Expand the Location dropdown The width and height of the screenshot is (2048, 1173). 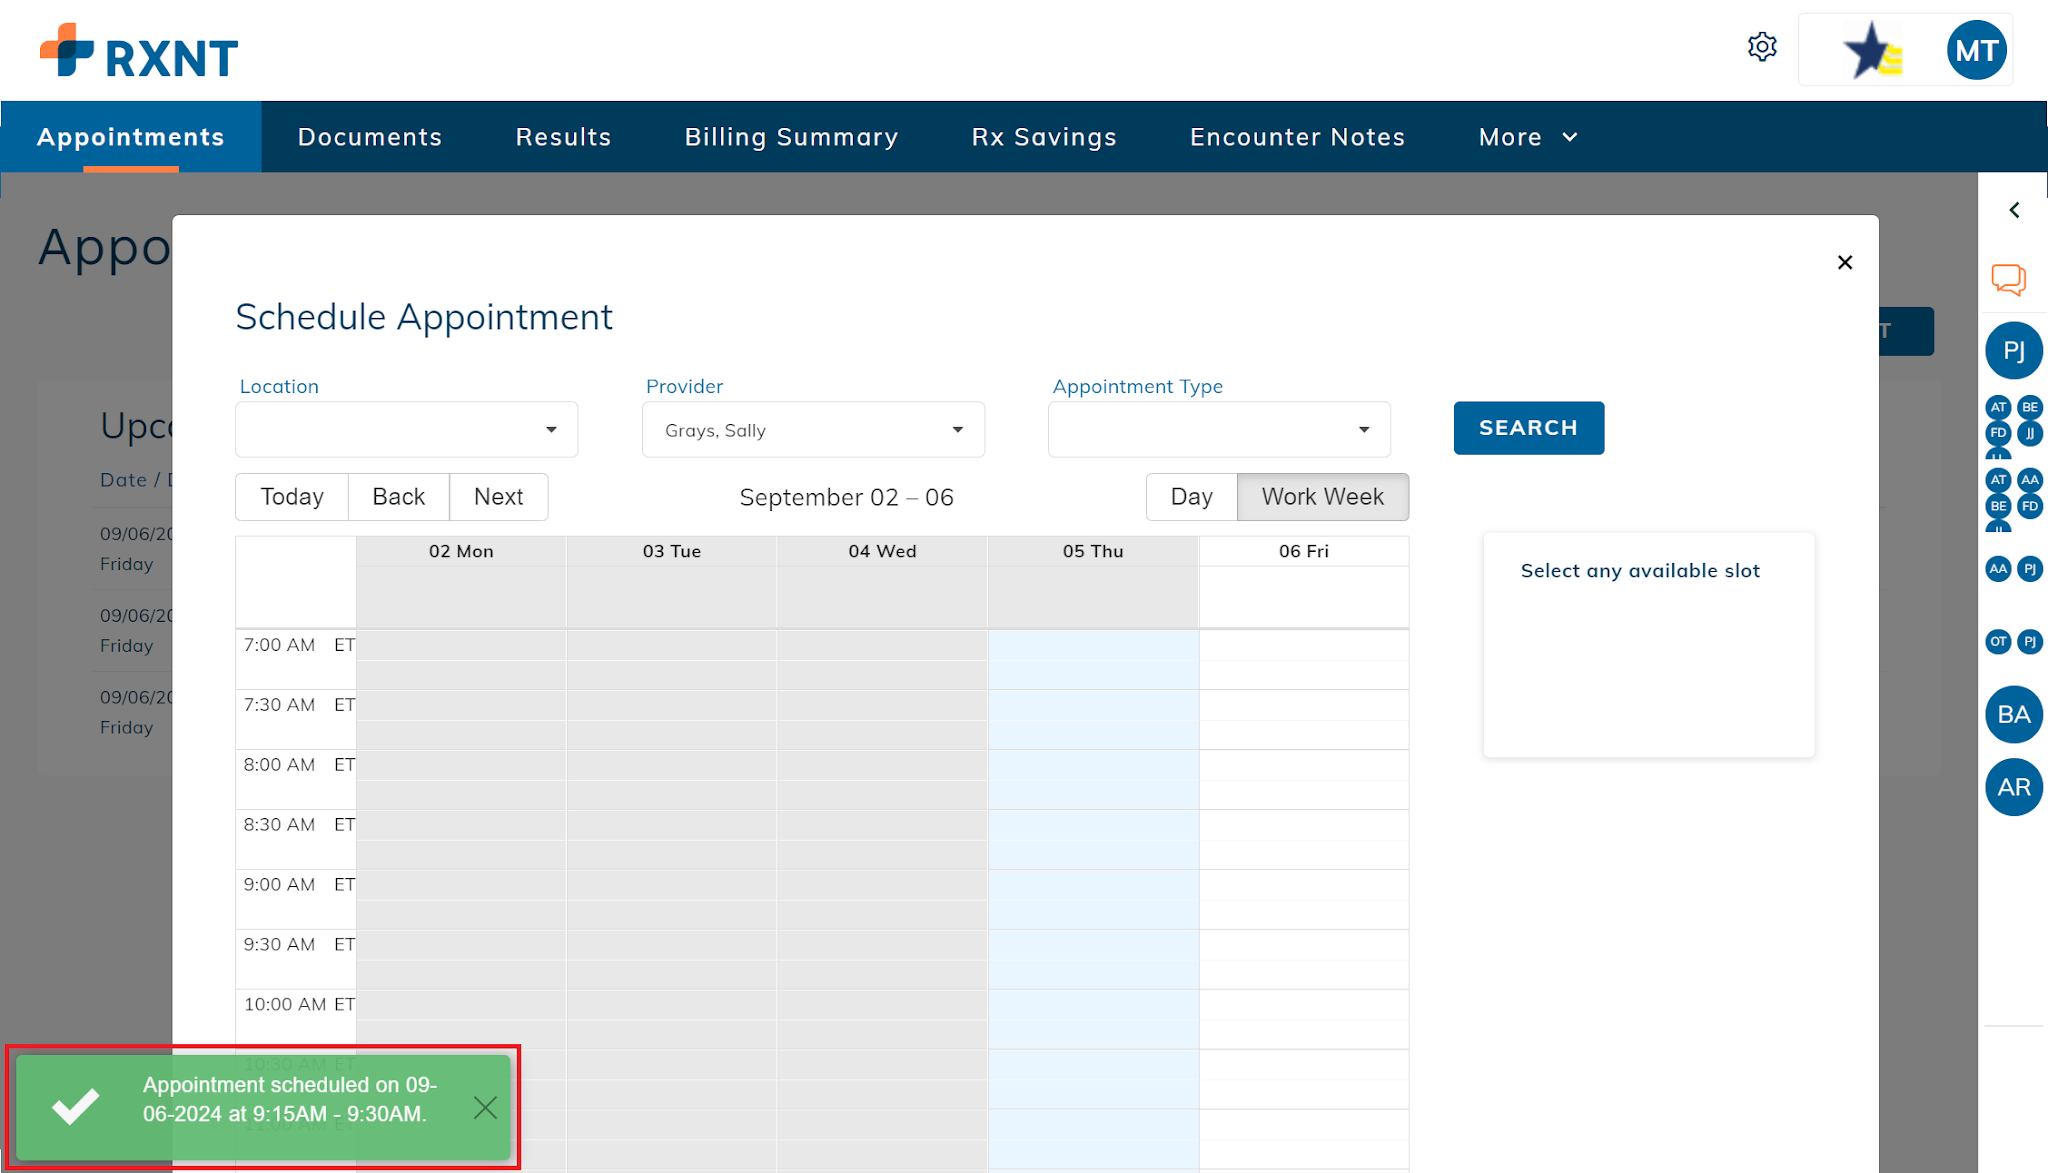tap(407, 430)
